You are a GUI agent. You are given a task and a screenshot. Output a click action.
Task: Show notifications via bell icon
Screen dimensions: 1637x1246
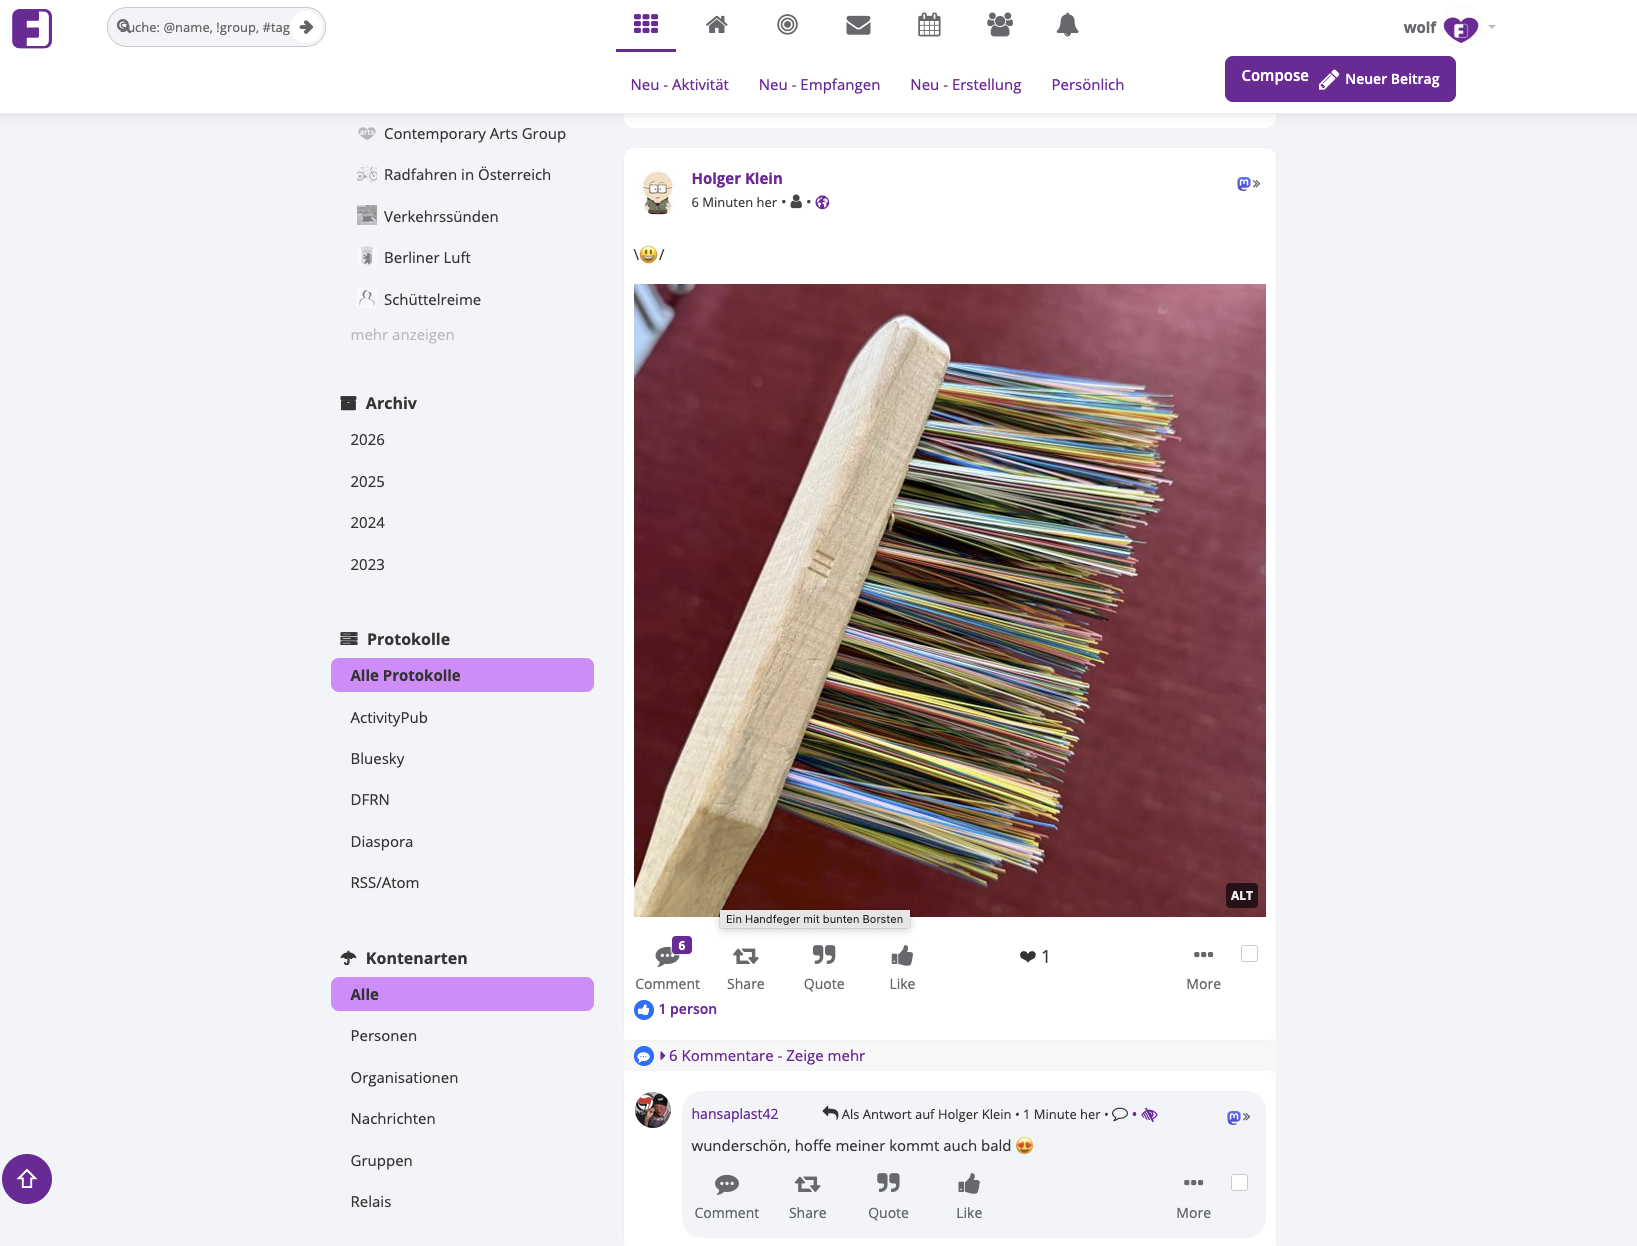tap(1067, 25)
